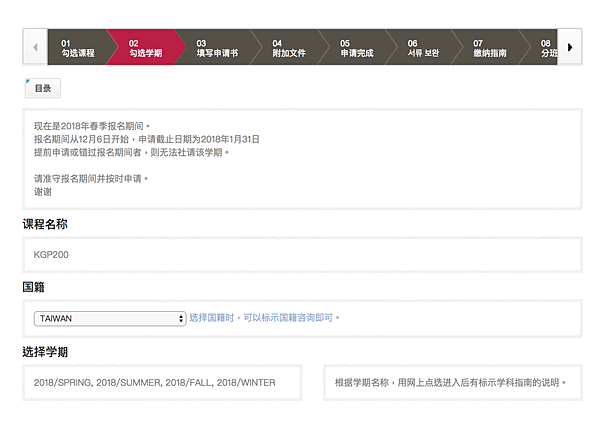The height and width of the screenshot is (439, 600).
Task: Open step 06 in Korean
Action: pyautogui.click(x=423, y=48)
